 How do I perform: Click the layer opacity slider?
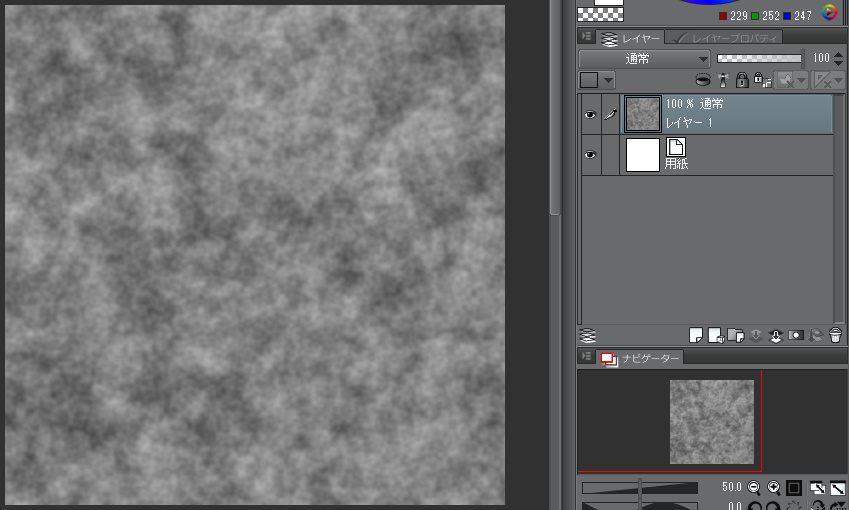click(759, 58)
